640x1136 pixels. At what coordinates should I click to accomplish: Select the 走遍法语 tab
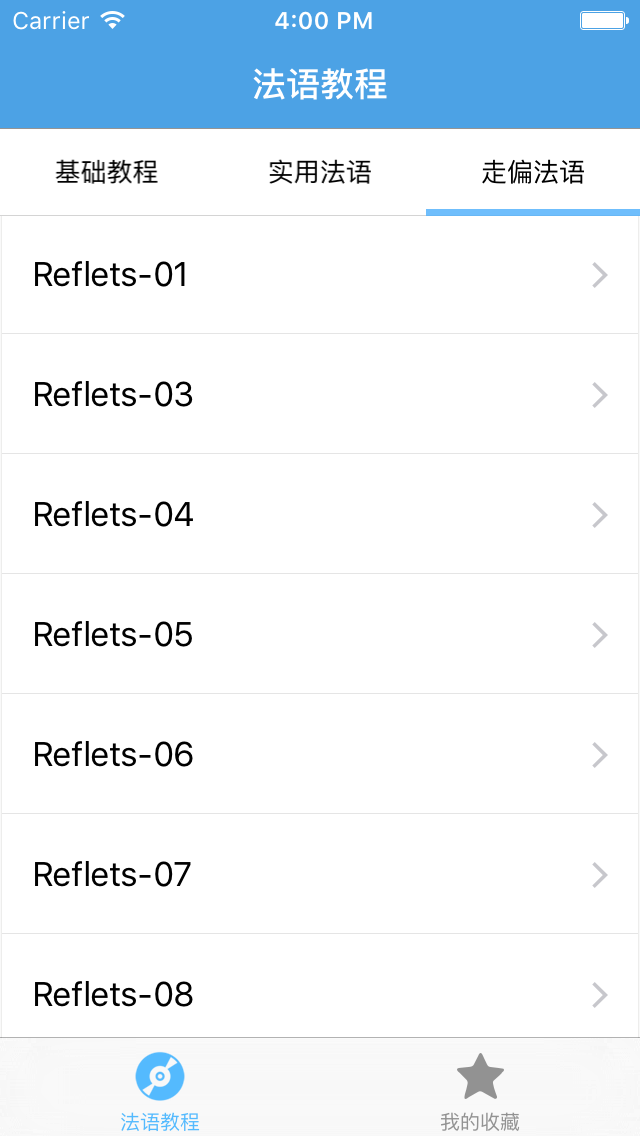(533, 172)
